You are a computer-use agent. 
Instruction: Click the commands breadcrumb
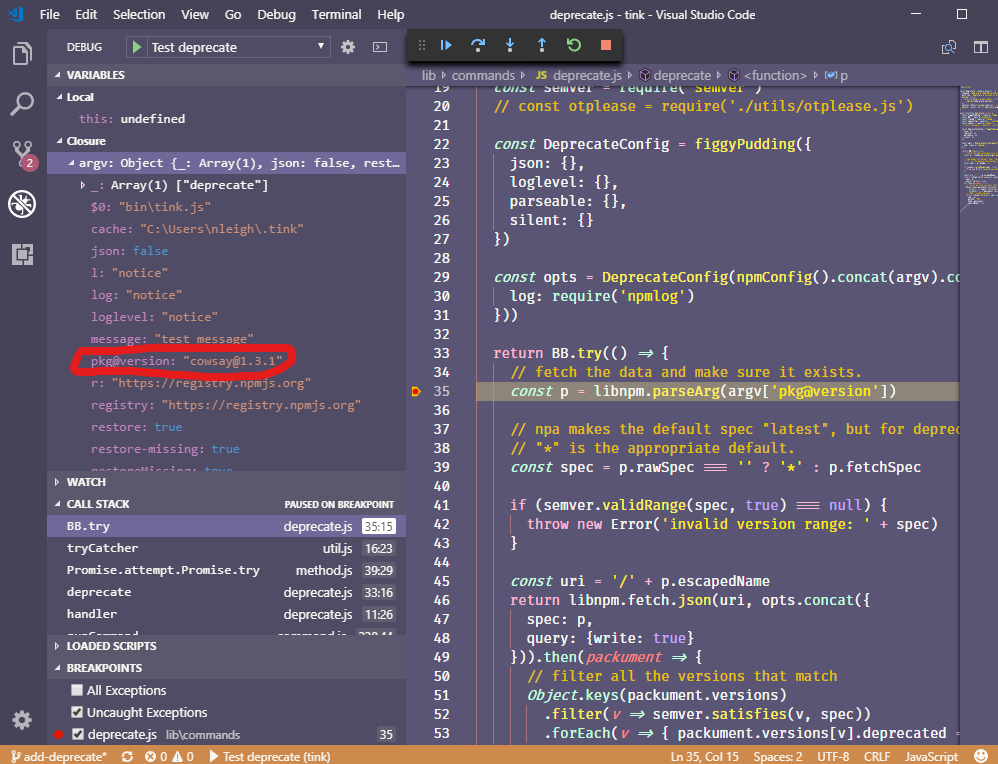coord(483,75)
